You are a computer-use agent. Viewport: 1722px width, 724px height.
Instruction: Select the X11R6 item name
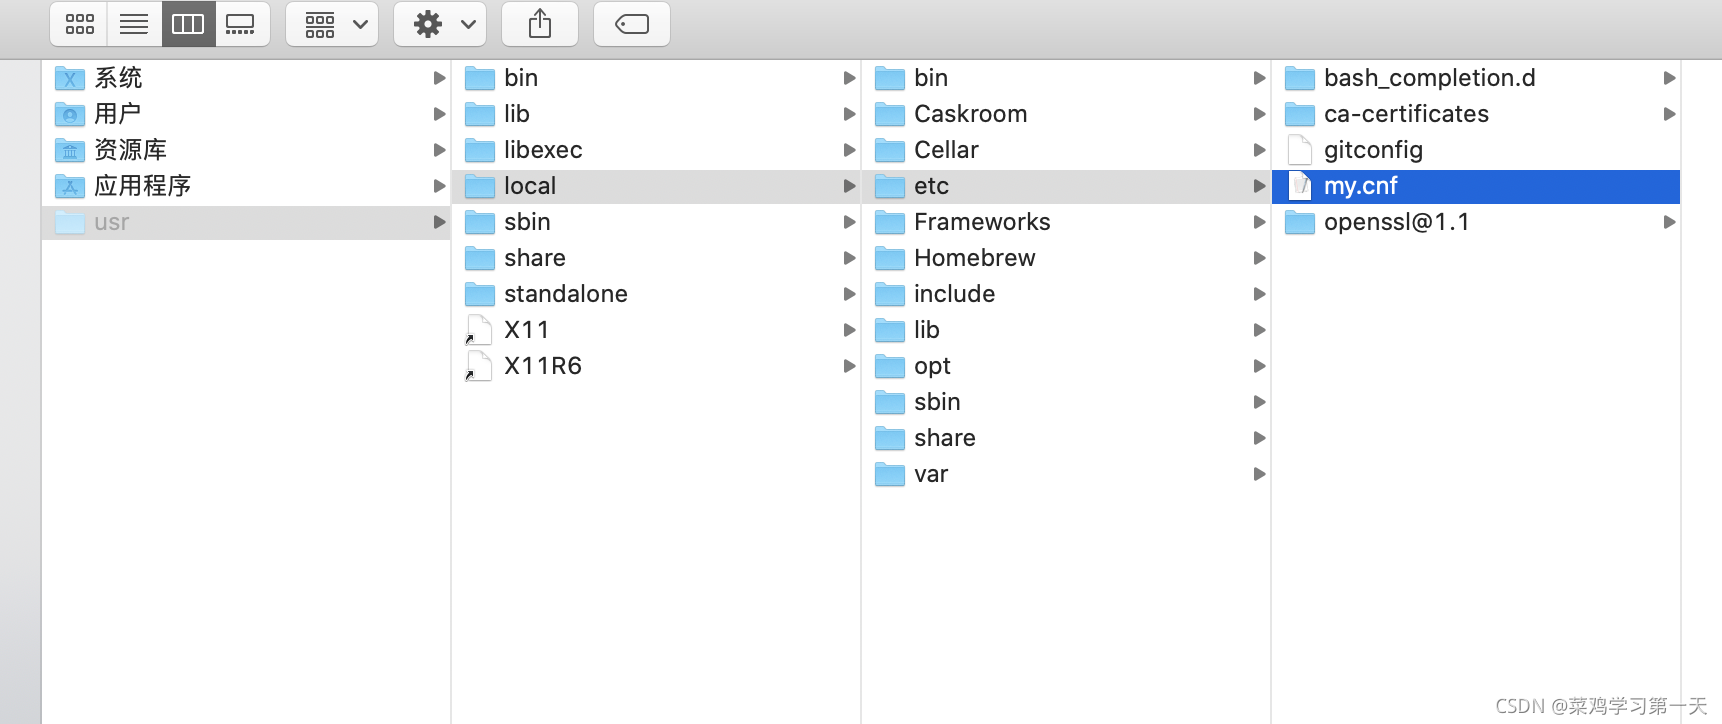(543, 366)
